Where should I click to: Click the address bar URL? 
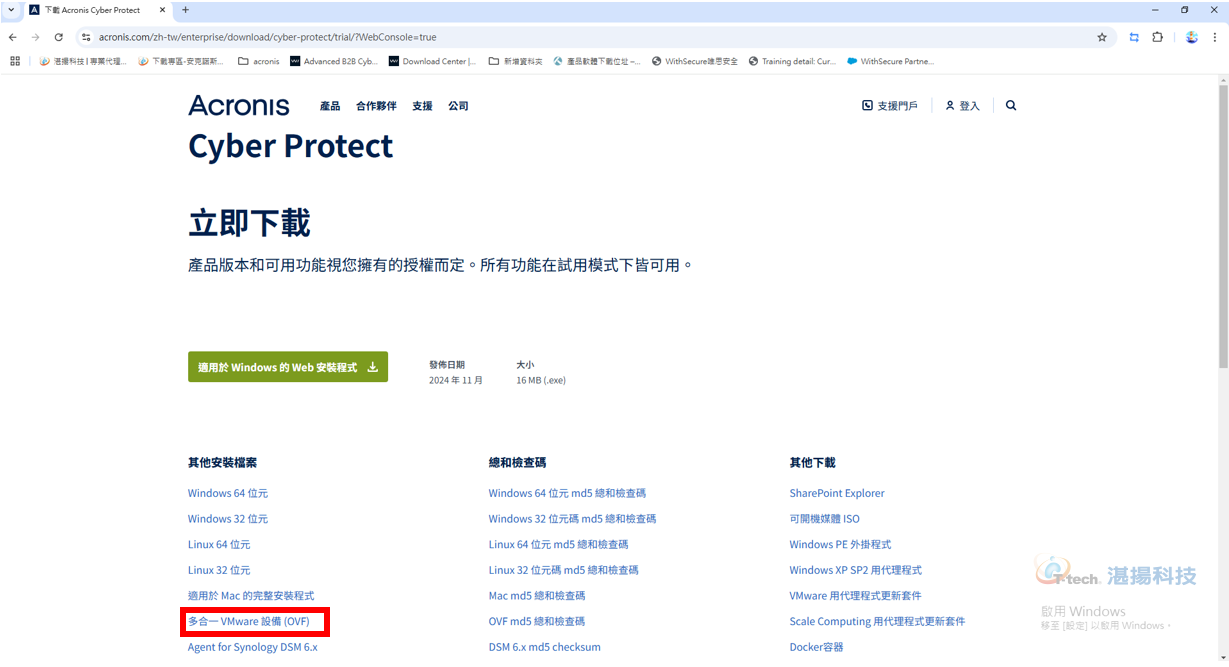click(267, 37)
